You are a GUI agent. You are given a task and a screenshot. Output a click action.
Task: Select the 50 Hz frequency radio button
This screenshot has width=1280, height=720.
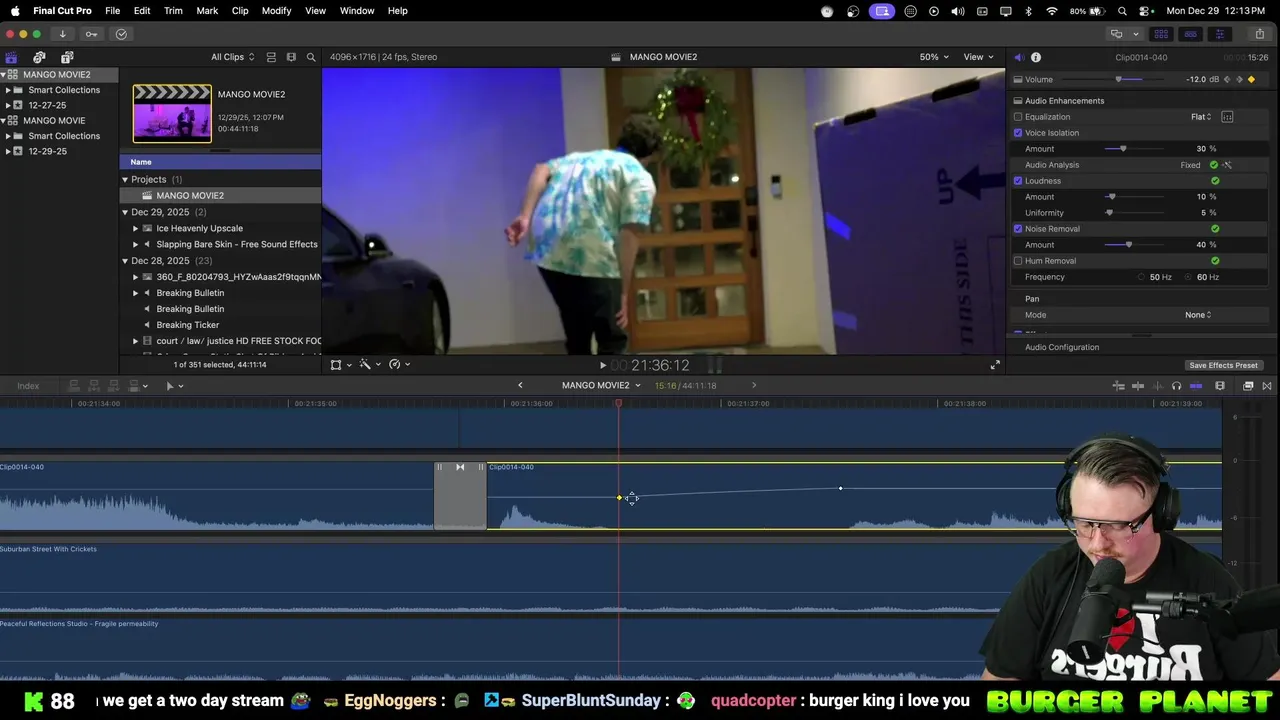click(x=1141, y=277)
